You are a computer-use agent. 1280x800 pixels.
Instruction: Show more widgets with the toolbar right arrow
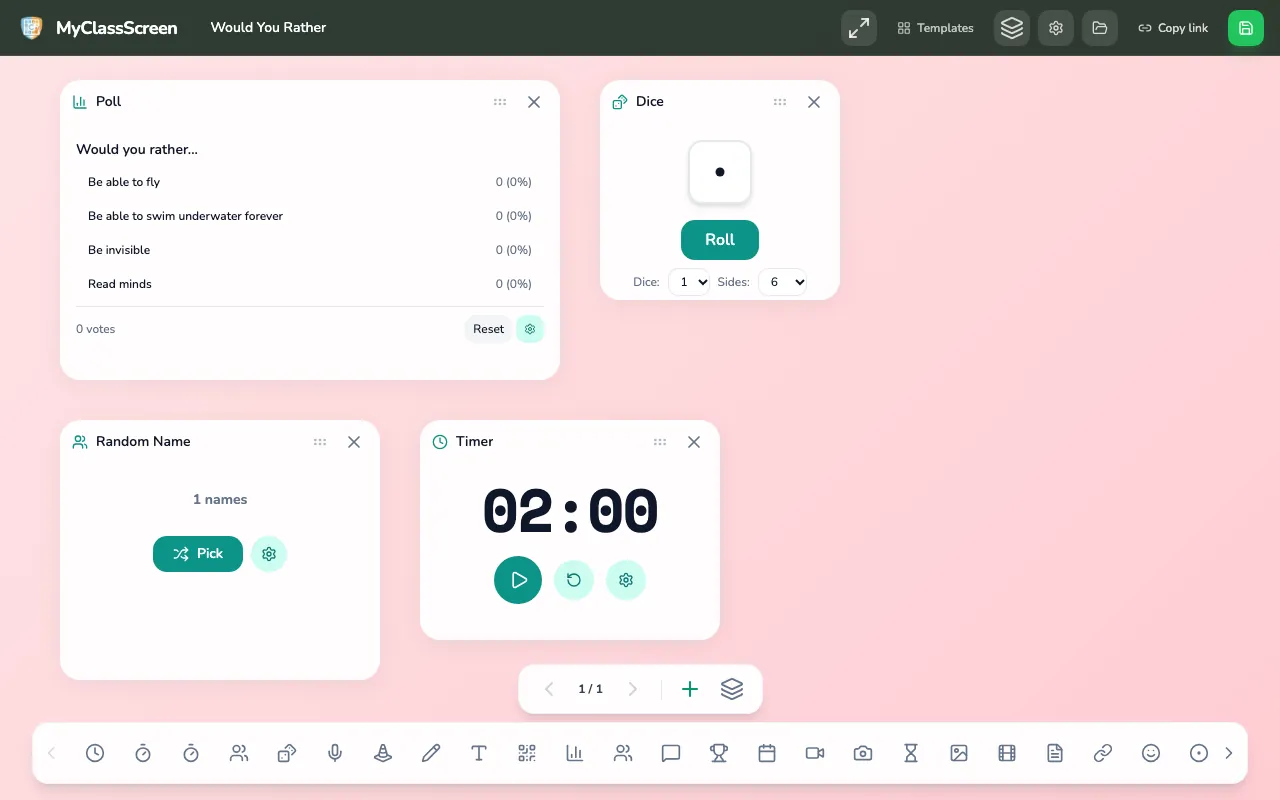(1229, 753)
